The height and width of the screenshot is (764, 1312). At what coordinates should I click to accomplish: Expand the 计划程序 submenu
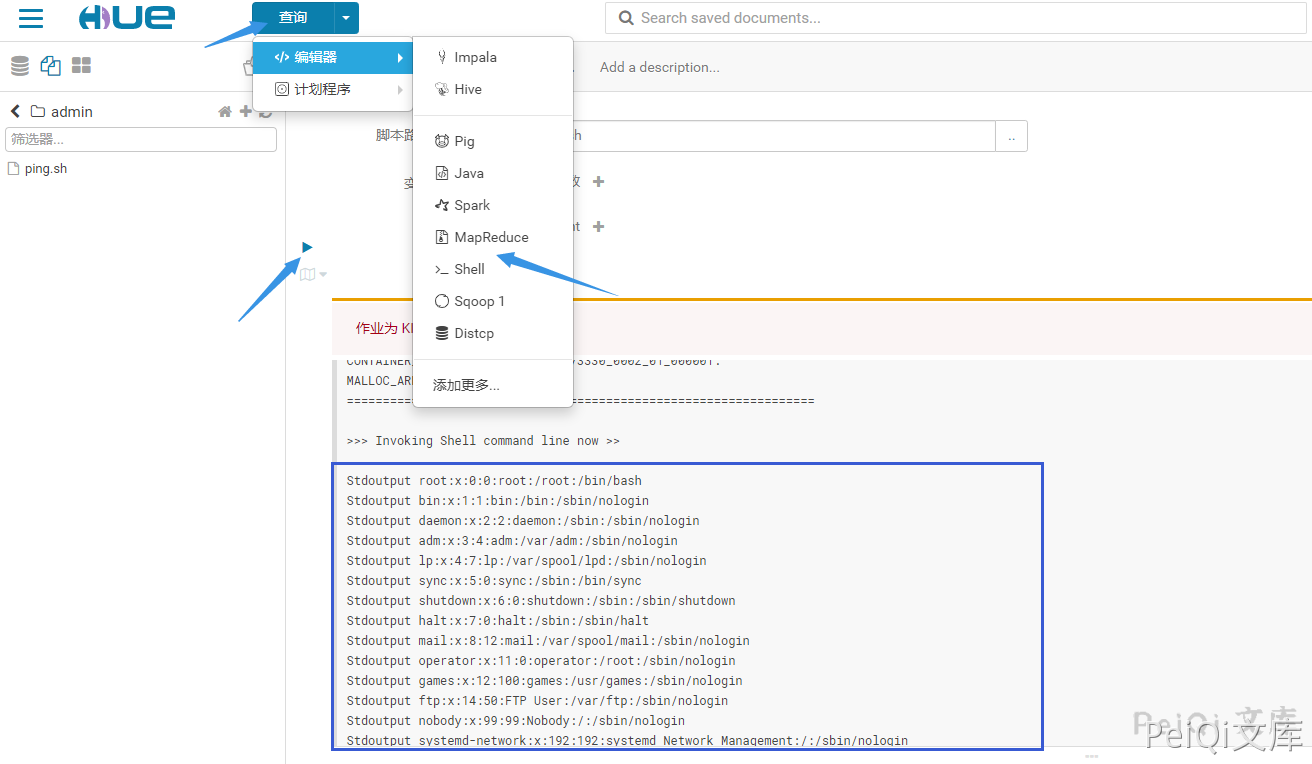click(332, 89)
